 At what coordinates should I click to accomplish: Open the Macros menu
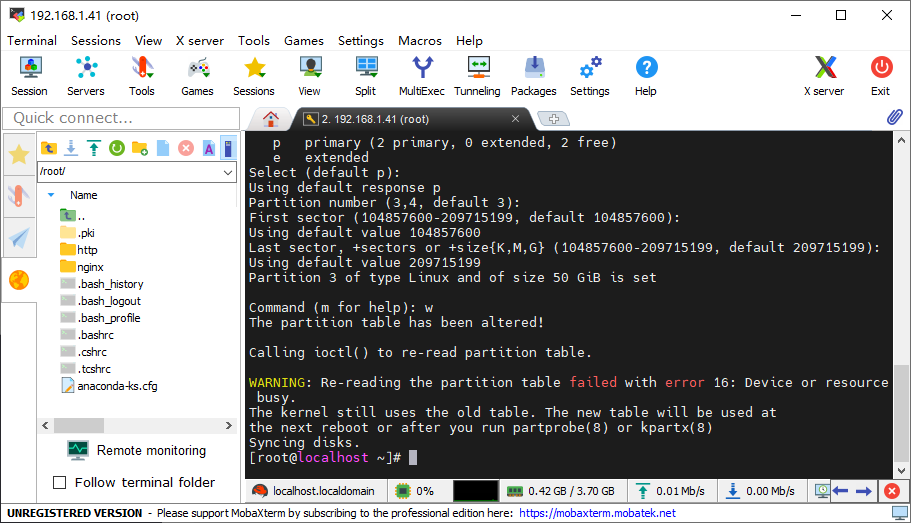point(420,41)
